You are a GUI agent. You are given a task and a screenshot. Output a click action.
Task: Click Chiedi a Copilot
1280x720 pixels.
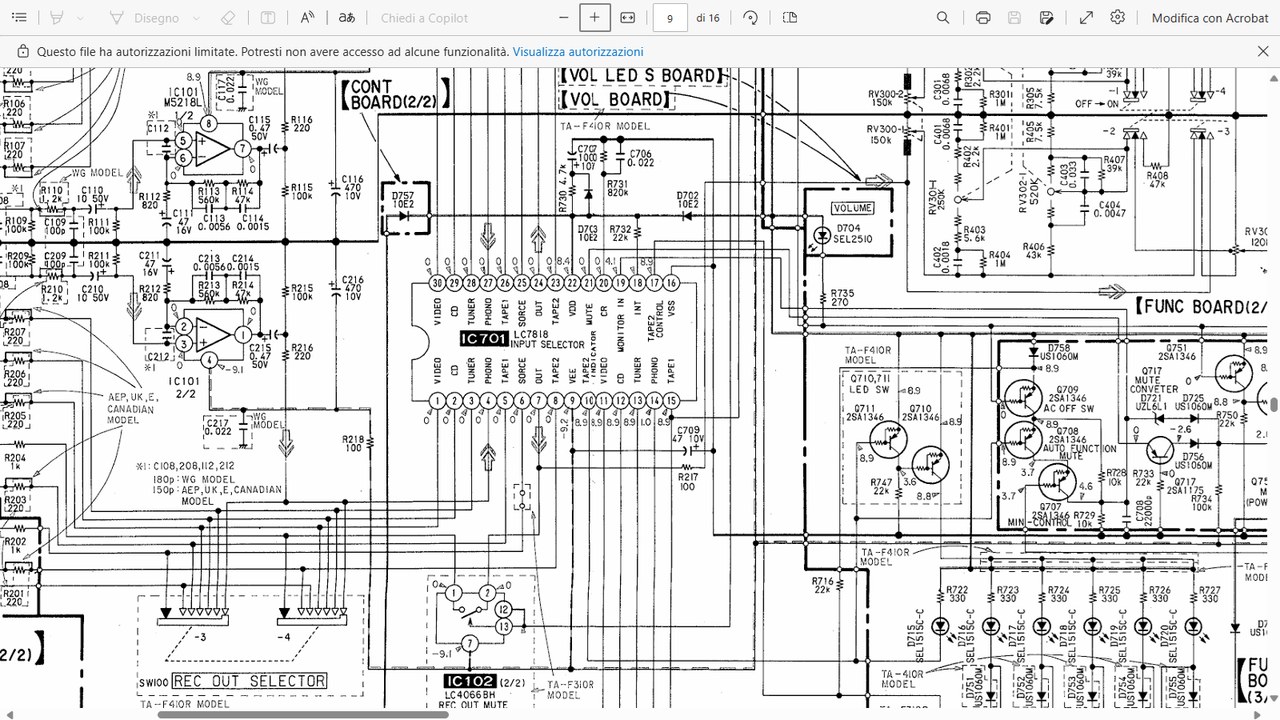(x=424, y=18)
